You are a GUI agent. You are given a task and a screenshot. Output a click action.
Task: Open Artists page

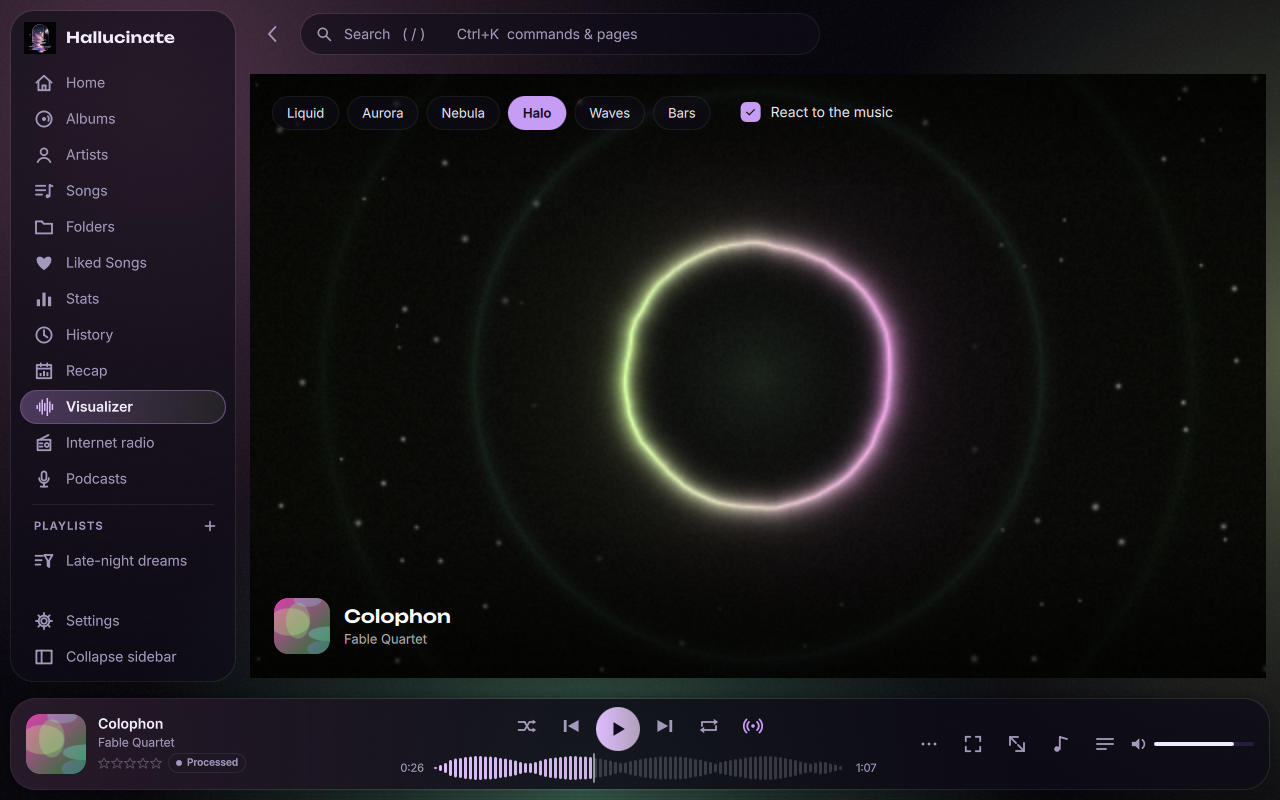pos(123,155)
